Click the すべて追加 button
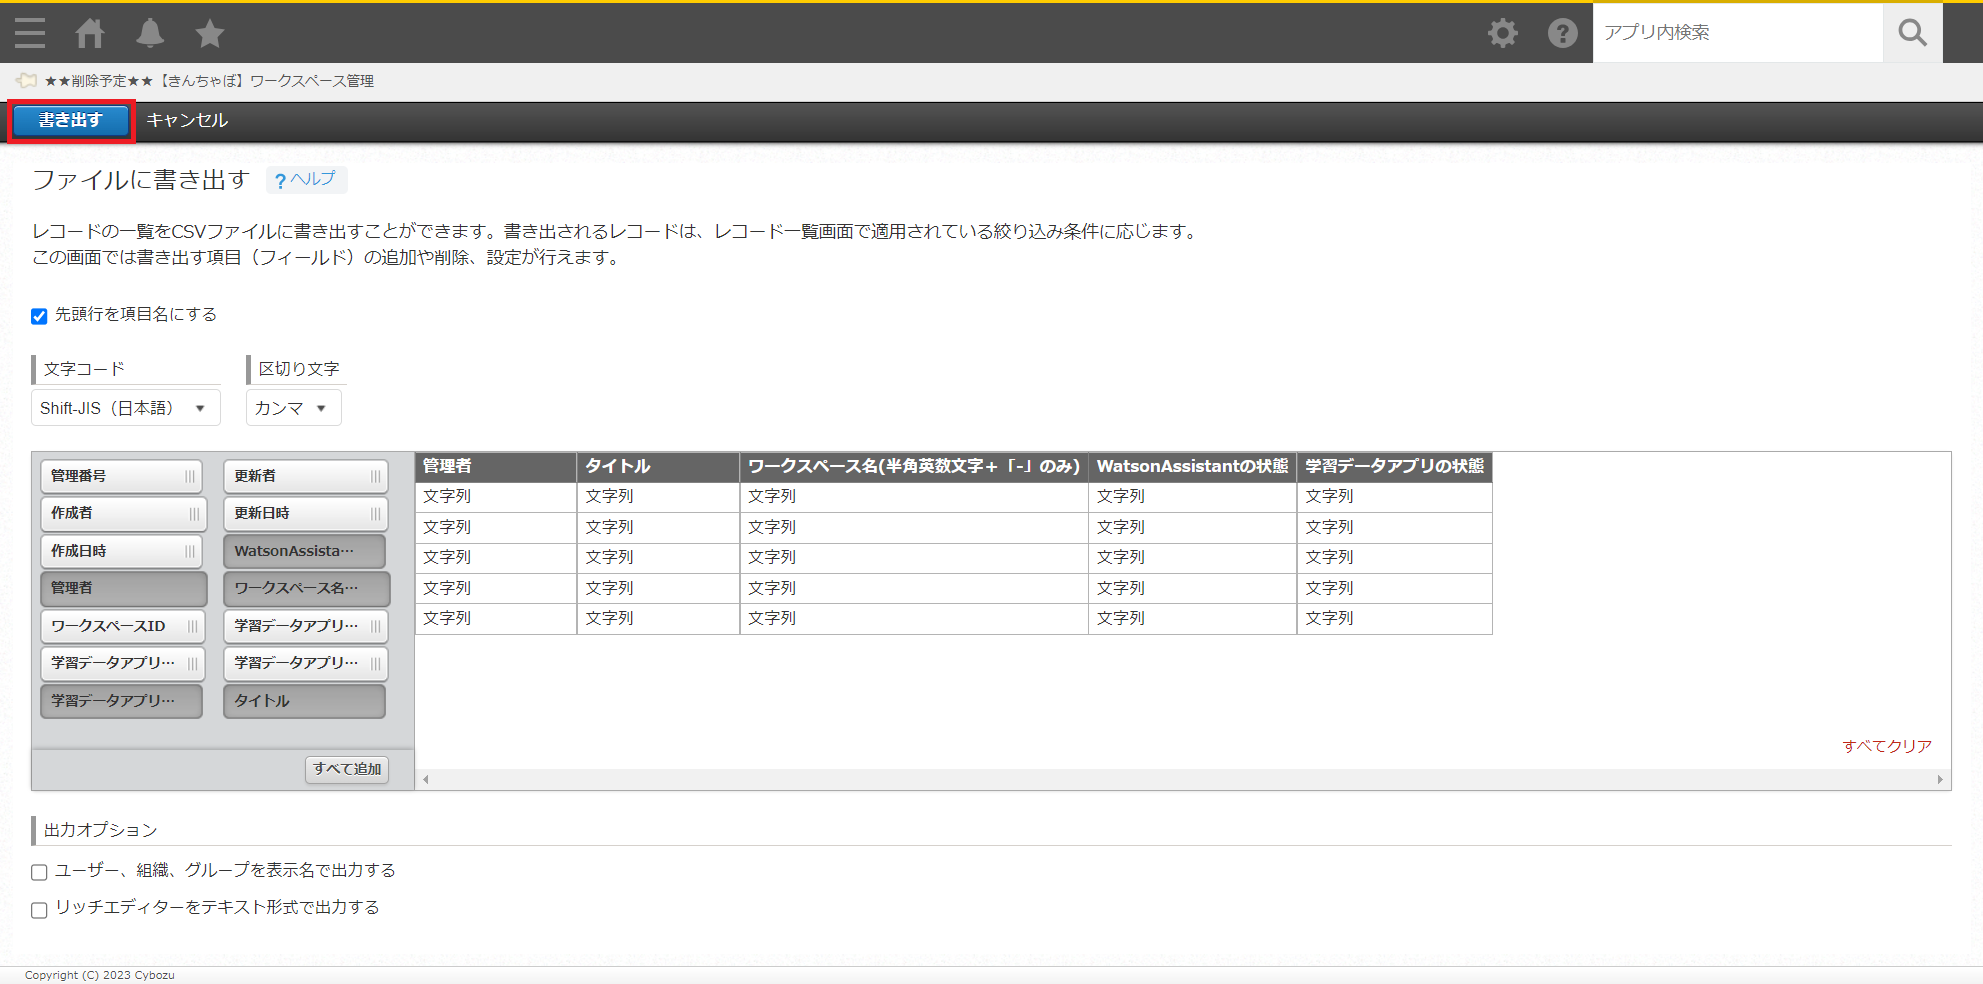The width and height of the screenshot is (1983, 984). [x=347, y=769]
